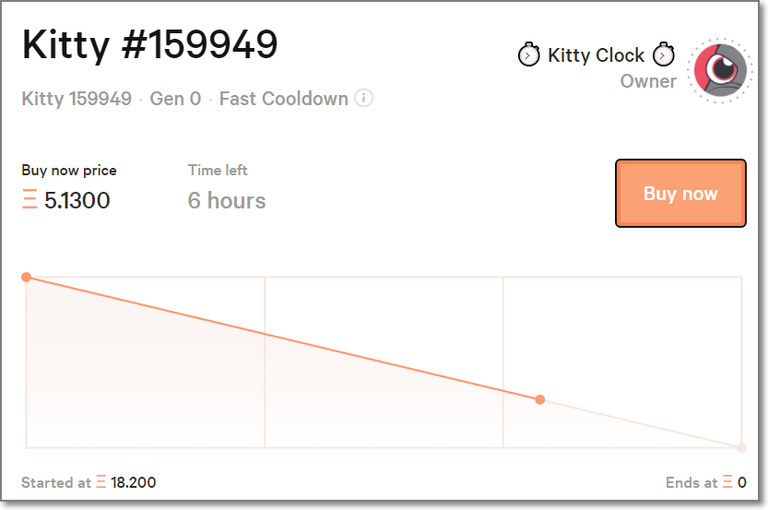Image resolution: width=768 pixels, height=510 pixels.
Task: Click the Kitty 159949 subtitle text
Action: click(x=76, y=99)
